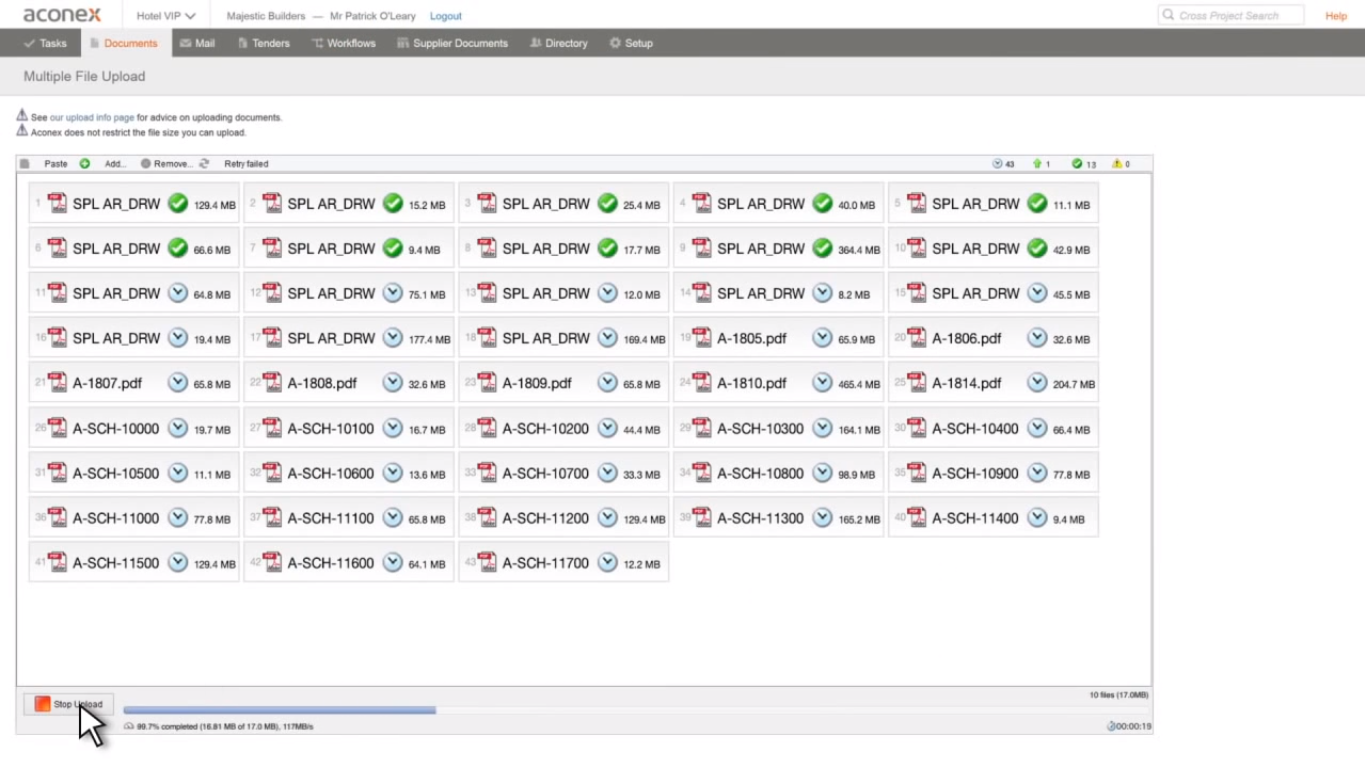
Task: Switch to the Workflows tab
Action: point(343,43)
